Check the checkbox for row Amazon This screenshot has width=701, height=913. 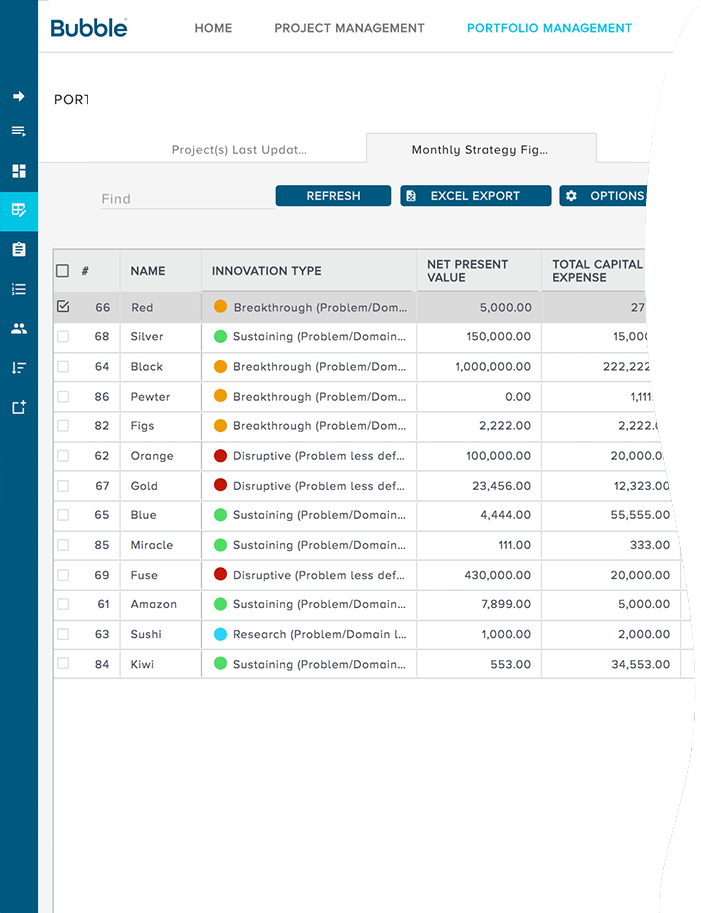[63, 604]
